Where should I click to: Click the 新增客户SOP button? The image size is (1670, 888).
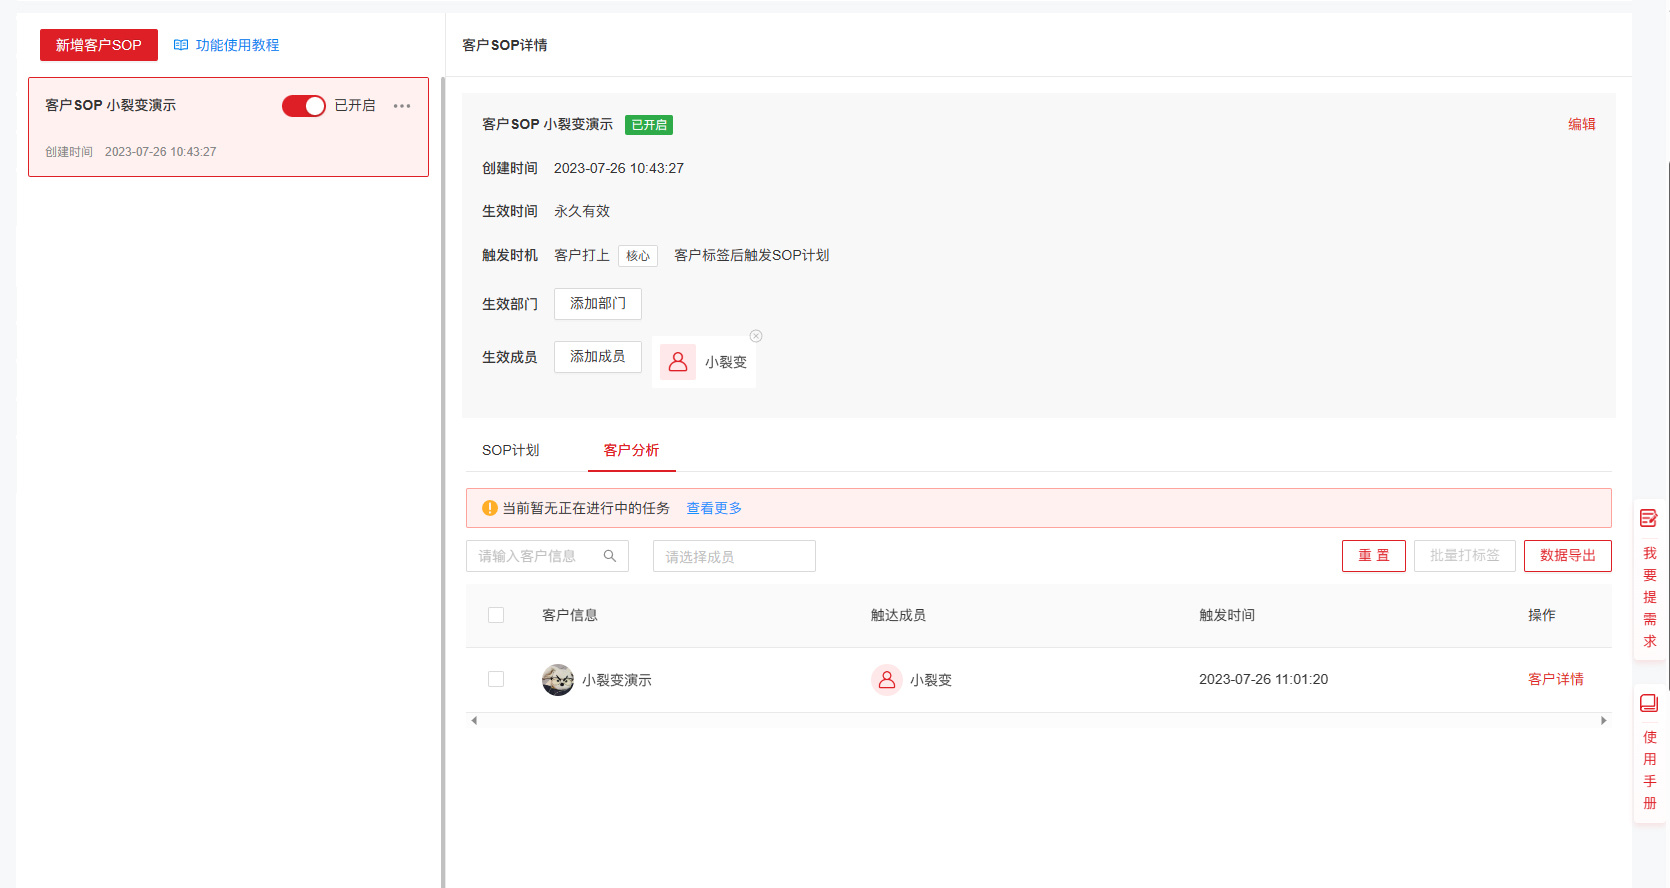tap(99, 45)
